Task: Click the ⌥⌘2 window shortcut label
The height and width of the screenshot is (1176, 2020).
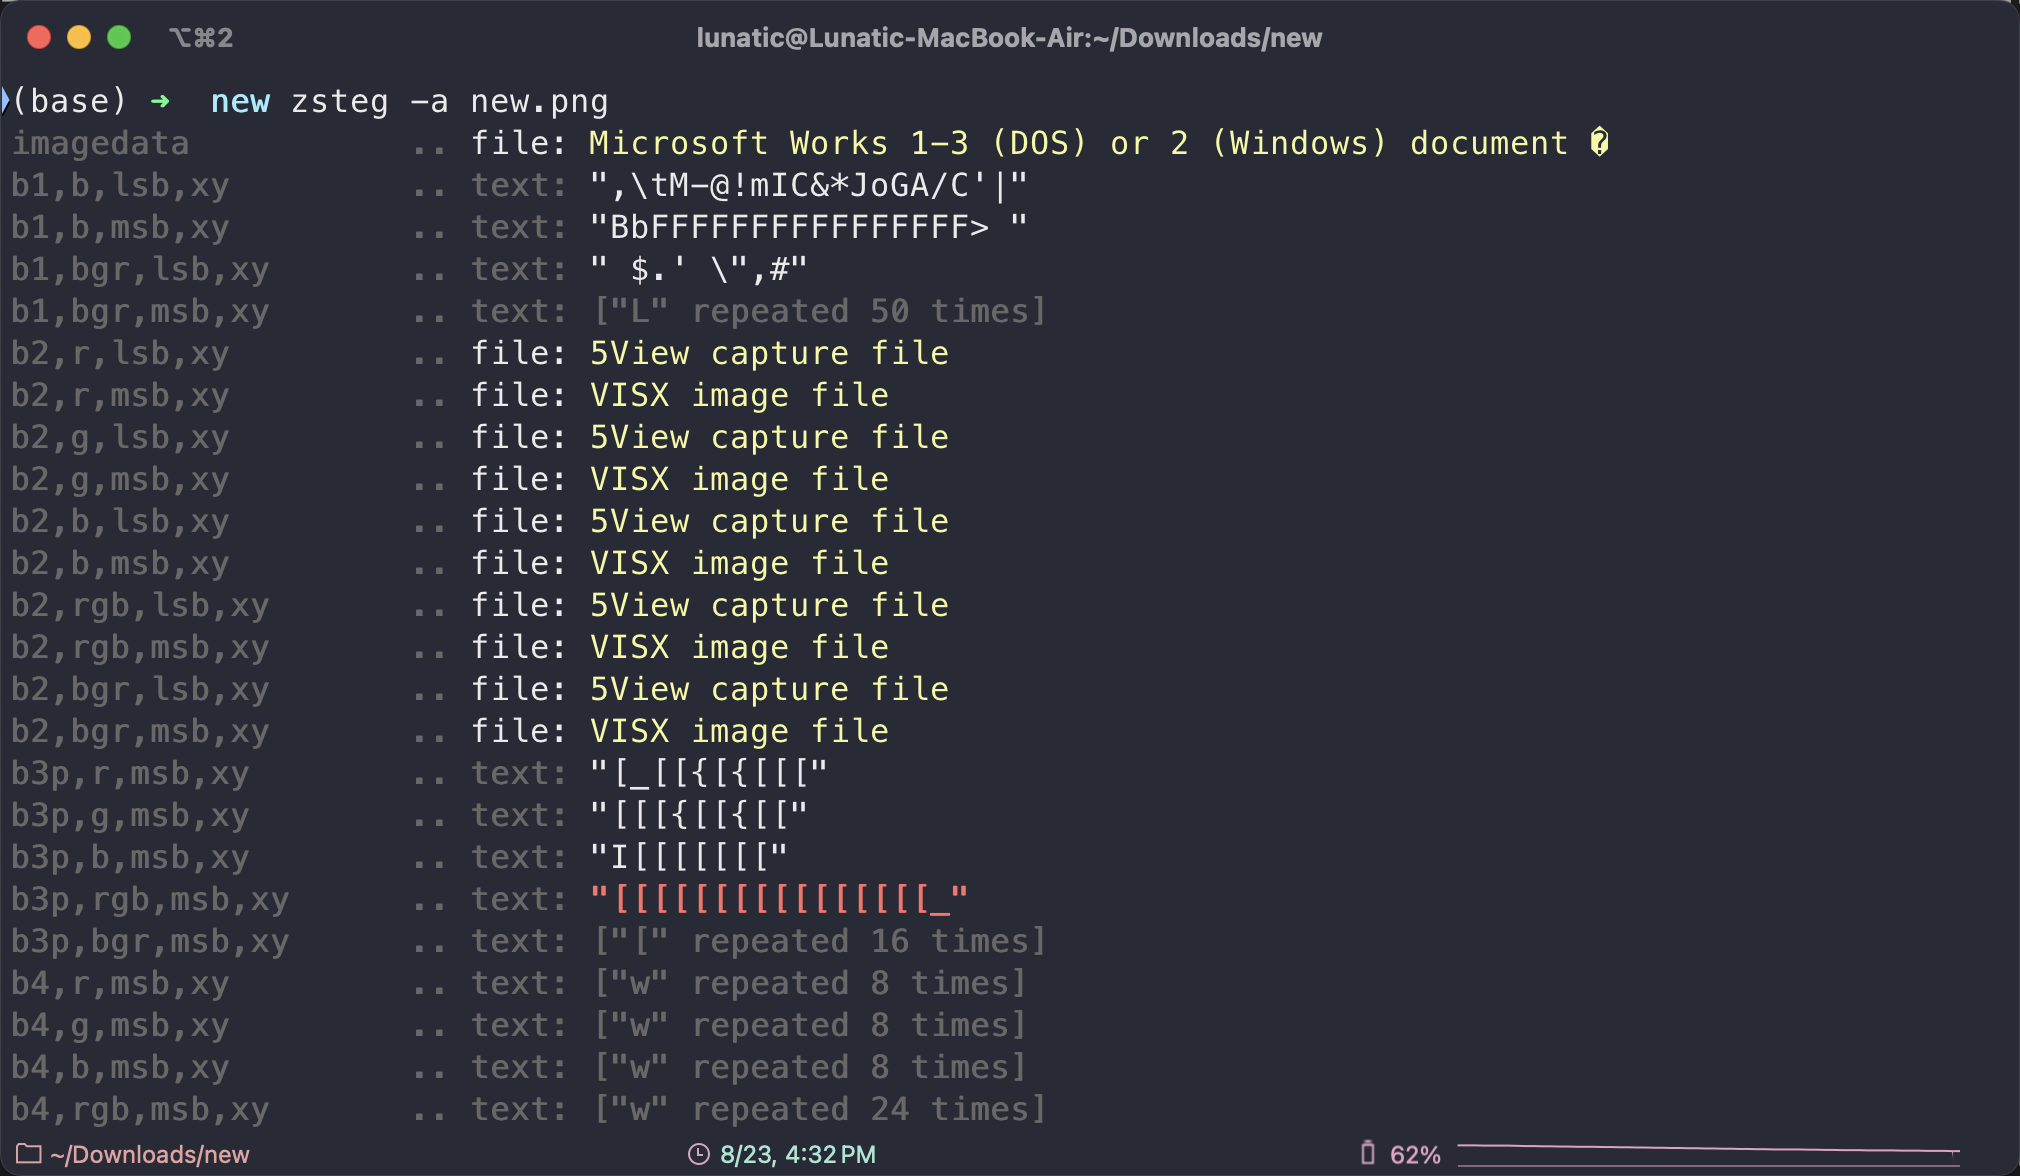Action: (x=201, y=38)
